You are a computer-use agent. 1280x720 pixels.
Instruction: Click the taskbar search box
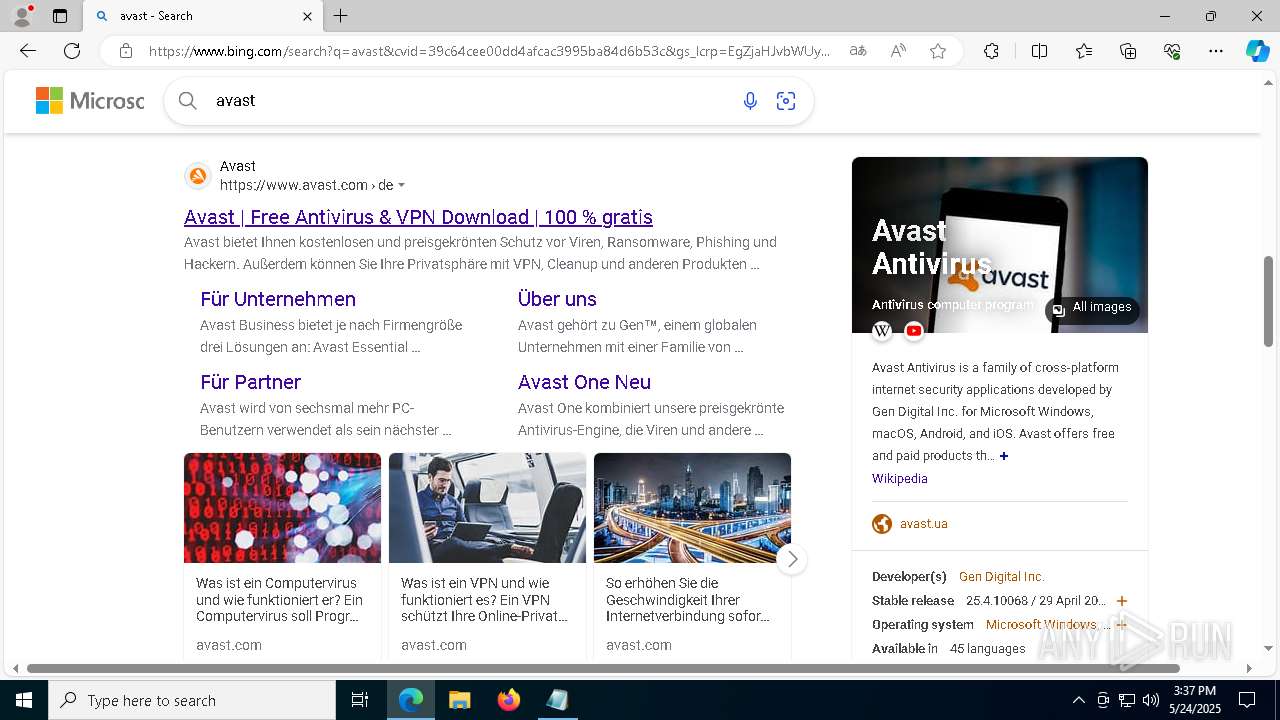(192, 700)
